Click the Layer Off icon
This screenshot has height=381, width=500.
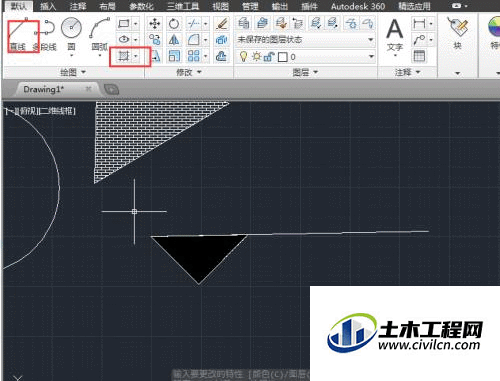coord(368,23)
